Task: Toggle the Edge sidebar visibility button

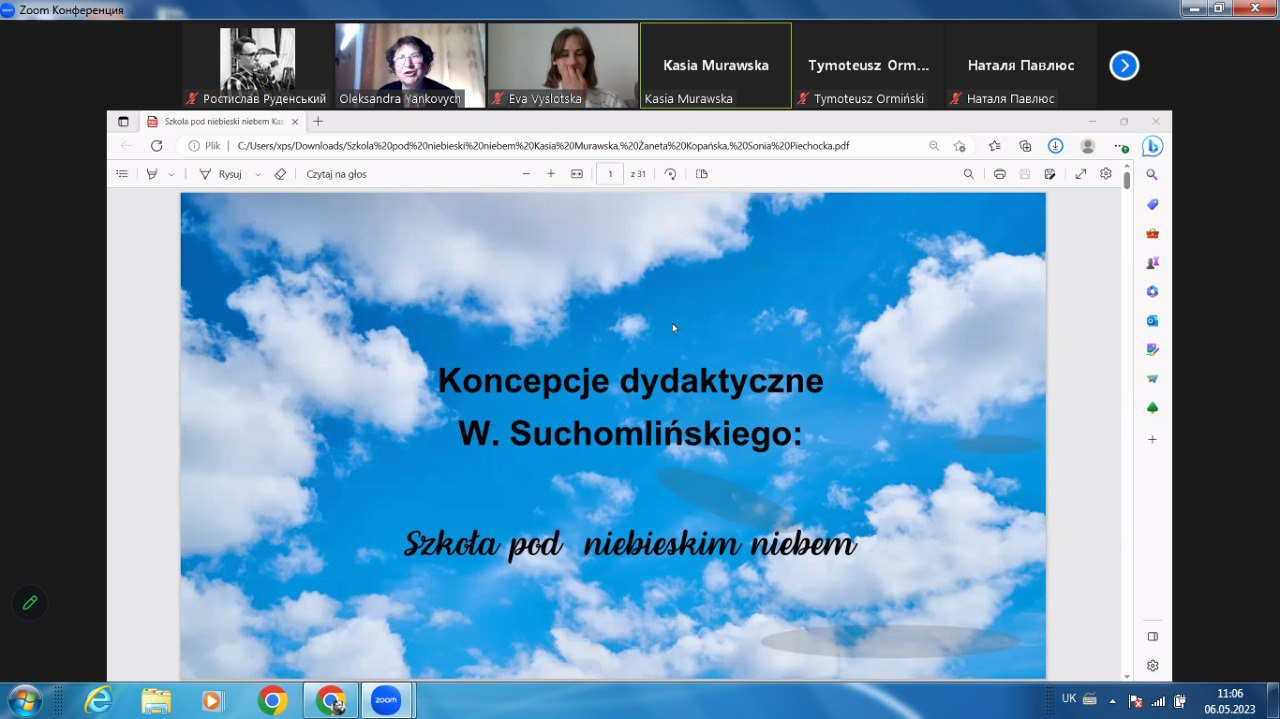Action: (x=1152, y=636)
